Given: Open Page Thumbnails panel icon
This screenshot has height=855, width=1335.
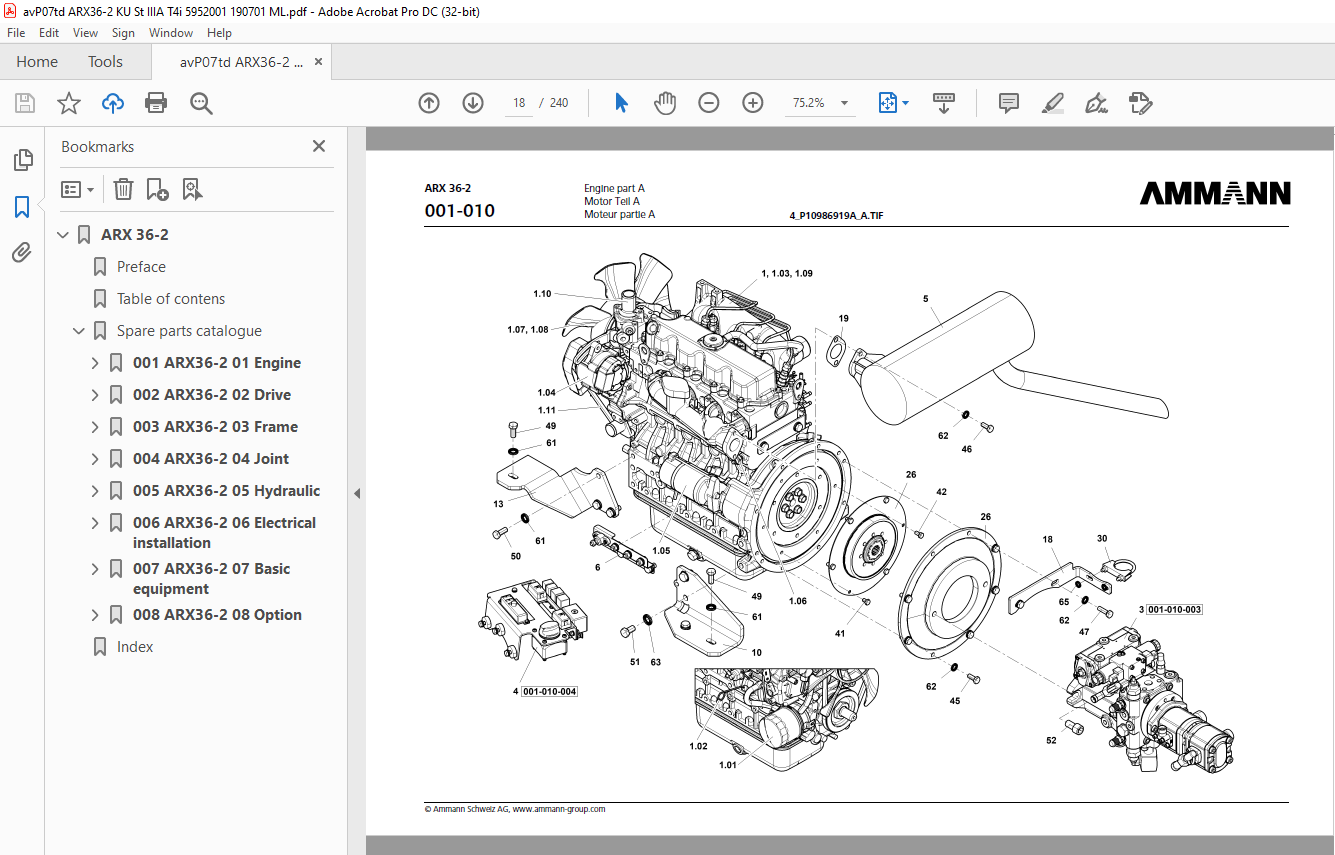Looking at the screenshot, I should [x=22, y=160].
